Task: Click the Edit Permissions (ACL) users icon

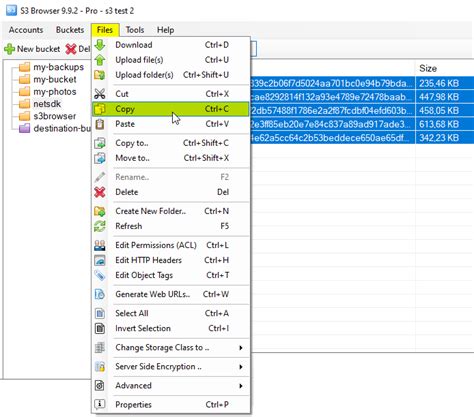Action: tap(100, 245)
